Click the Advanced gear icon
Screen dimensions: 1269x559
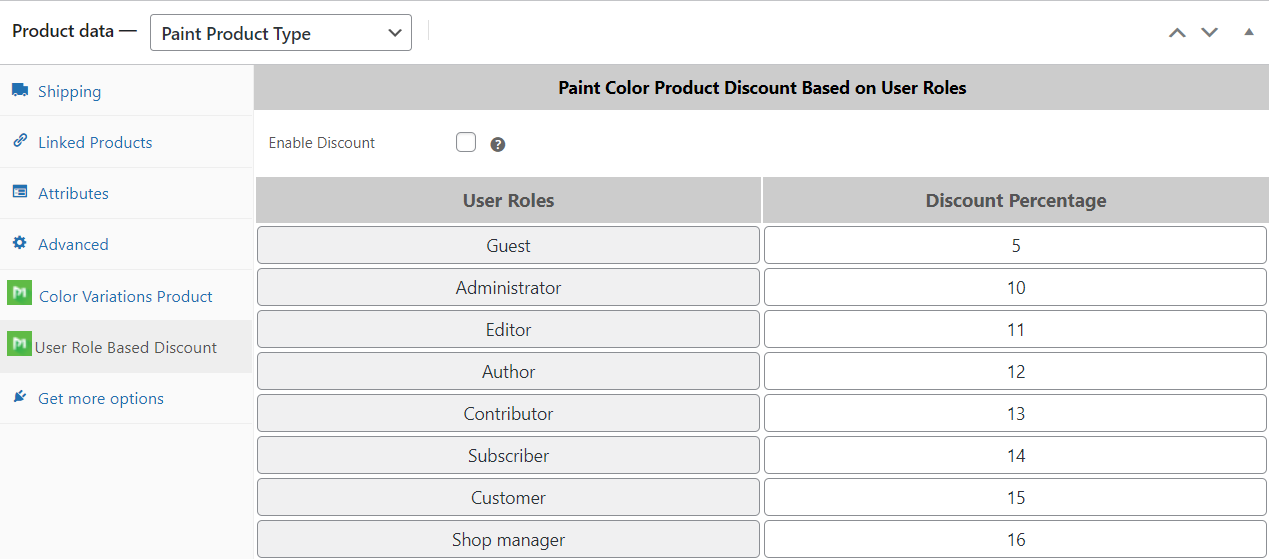tap(19, 243)
